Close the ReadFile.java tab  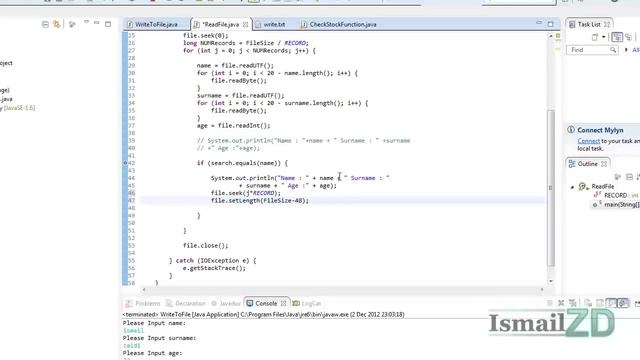(x=245, y=24)
